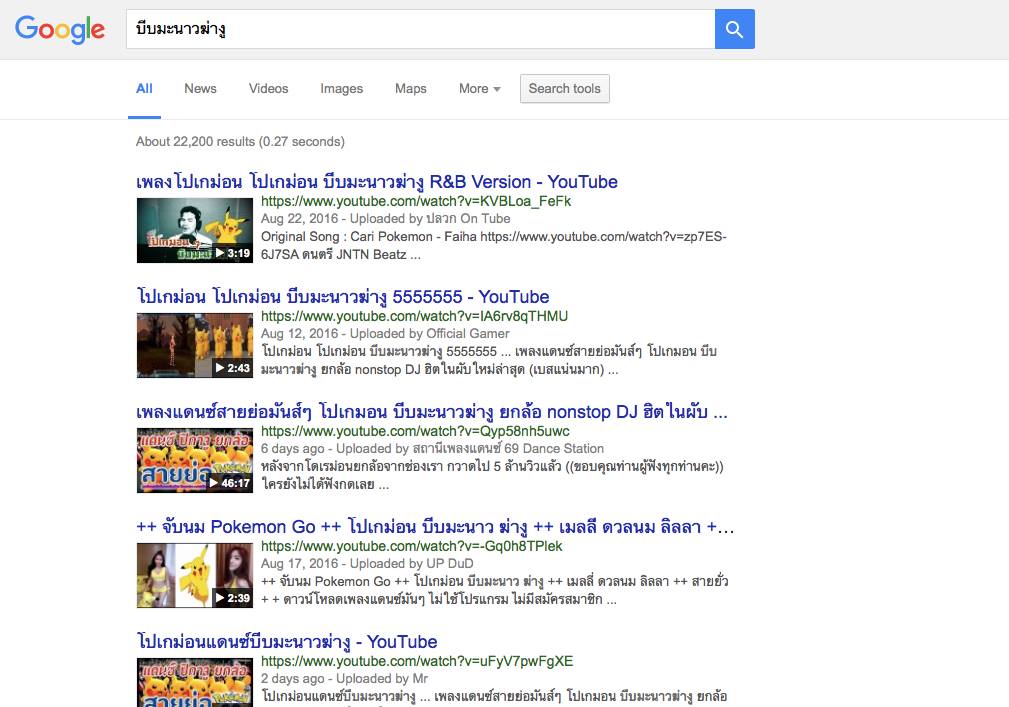Click '2 days ago - Uploaded by Mr' line
This screenshot has height=707, width=1009.
click(x=344, y=679)
